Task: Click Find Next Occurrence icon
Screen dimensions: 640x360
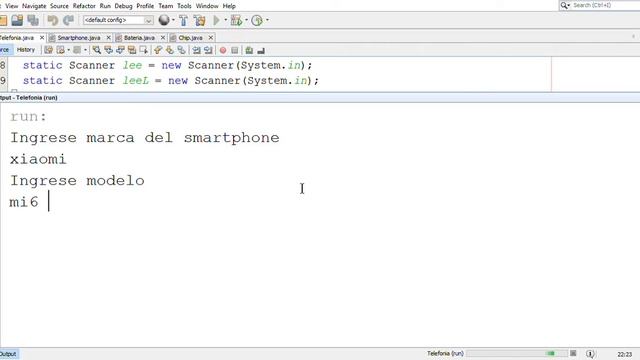Action: click(x=120, y=50)
